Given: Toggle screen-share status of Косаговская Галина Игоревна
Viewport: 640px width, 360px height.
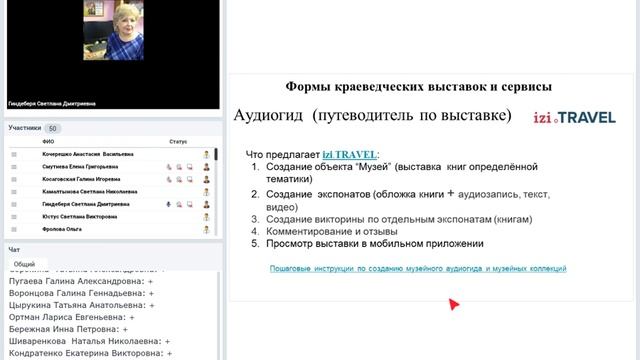Looking at the screenshot, I should 190,180.
